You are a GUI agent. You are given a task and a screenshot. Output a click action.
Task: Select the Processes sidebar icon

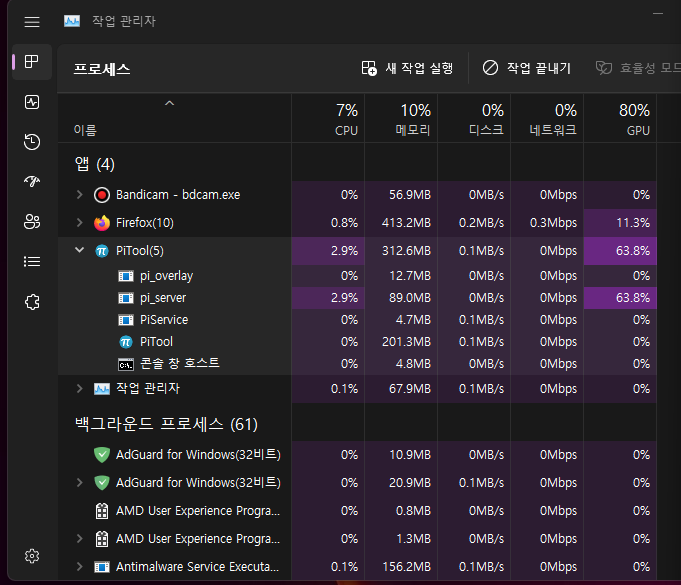[x=32, y=62]
